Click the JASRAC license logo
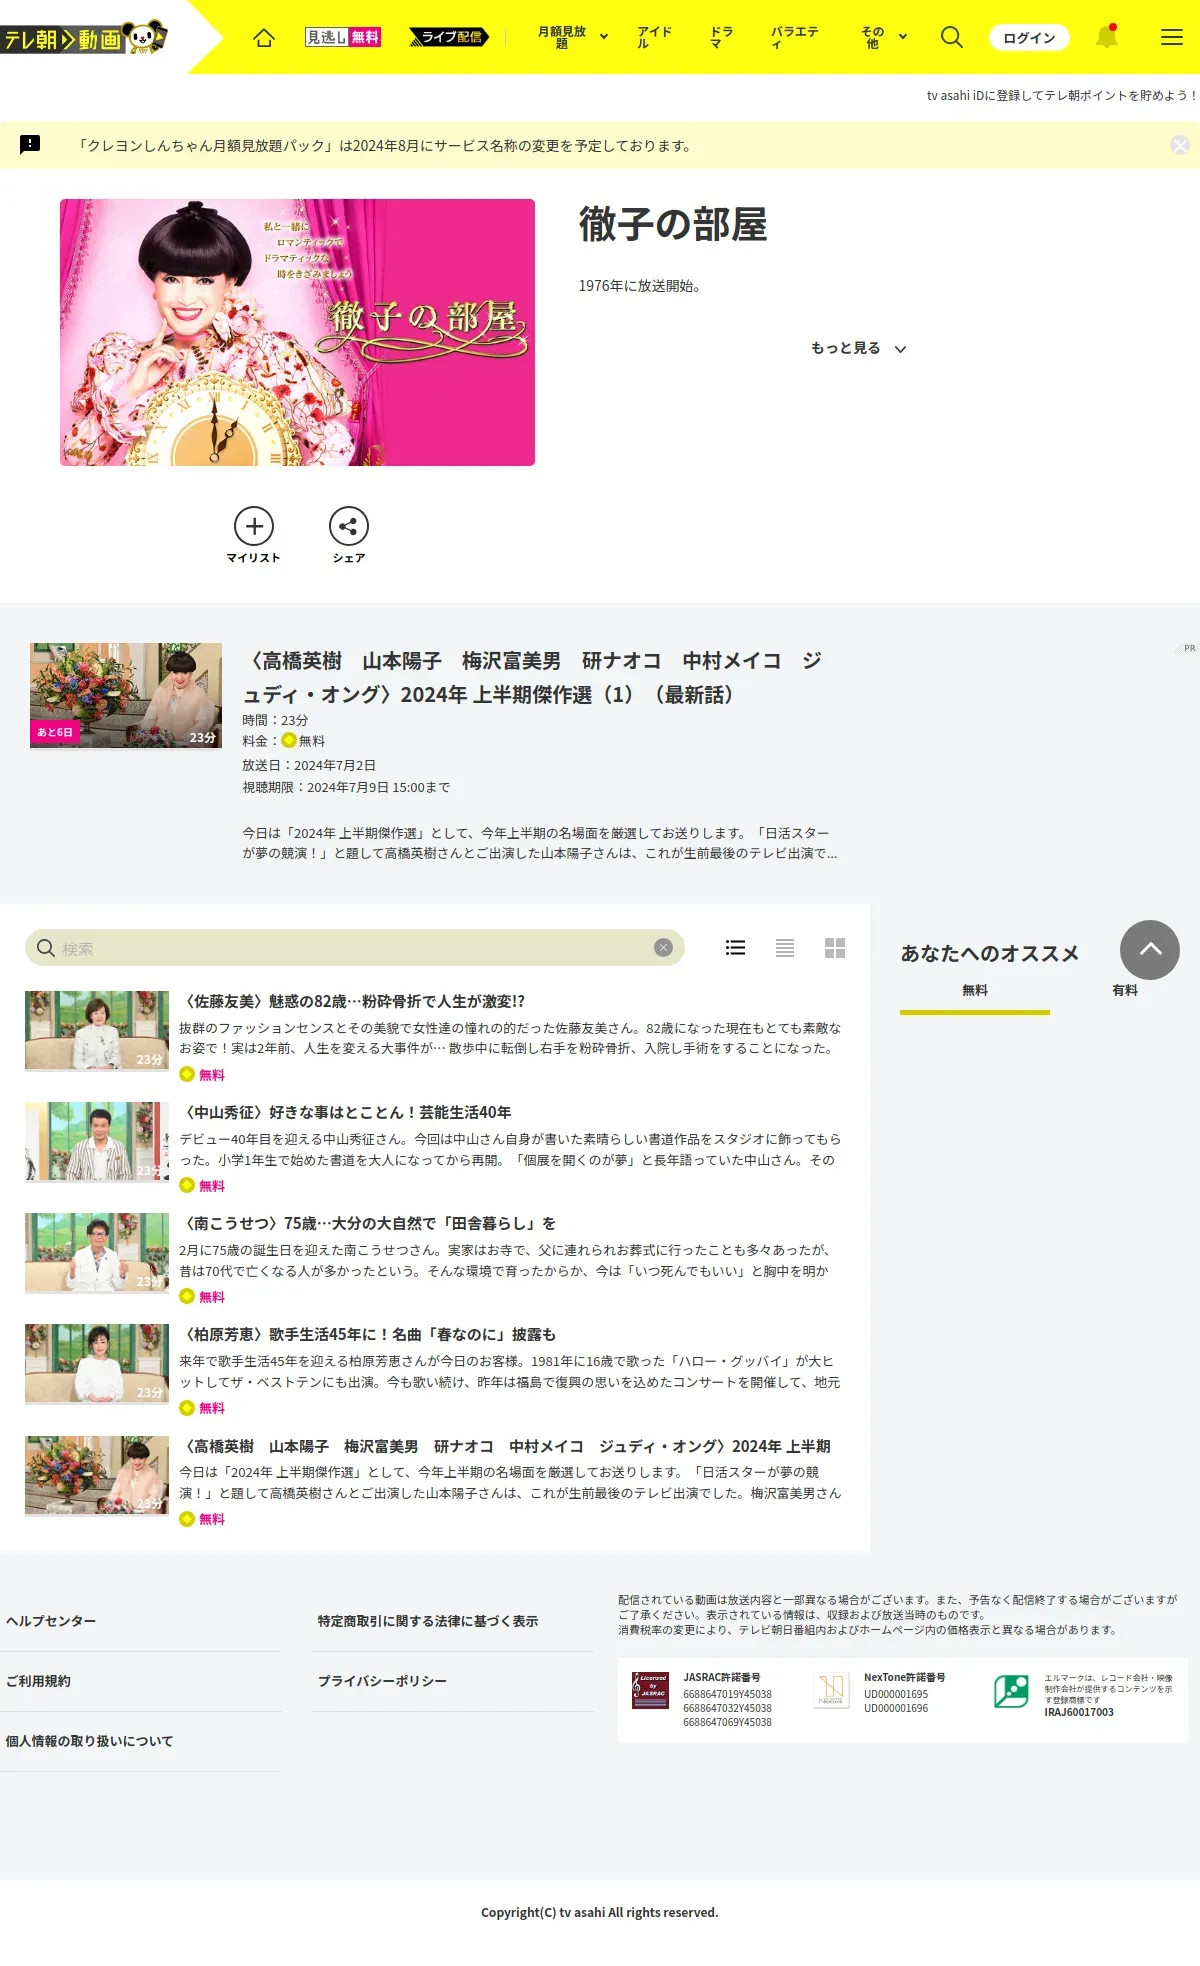The width and height of the screenshot is (1200, 1966). (x=650, y=1690)
